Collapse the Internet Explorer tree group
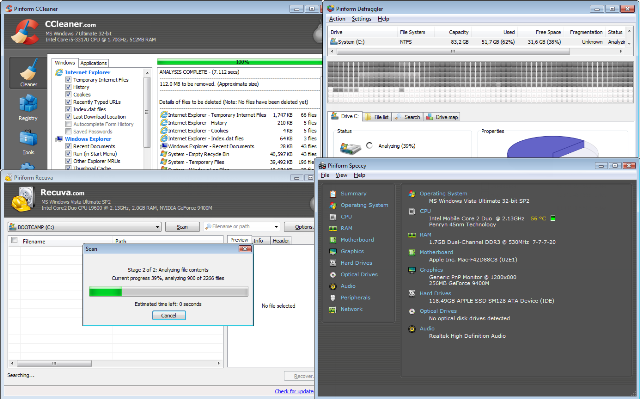This screenshot has width=640, height=399. 87,72
